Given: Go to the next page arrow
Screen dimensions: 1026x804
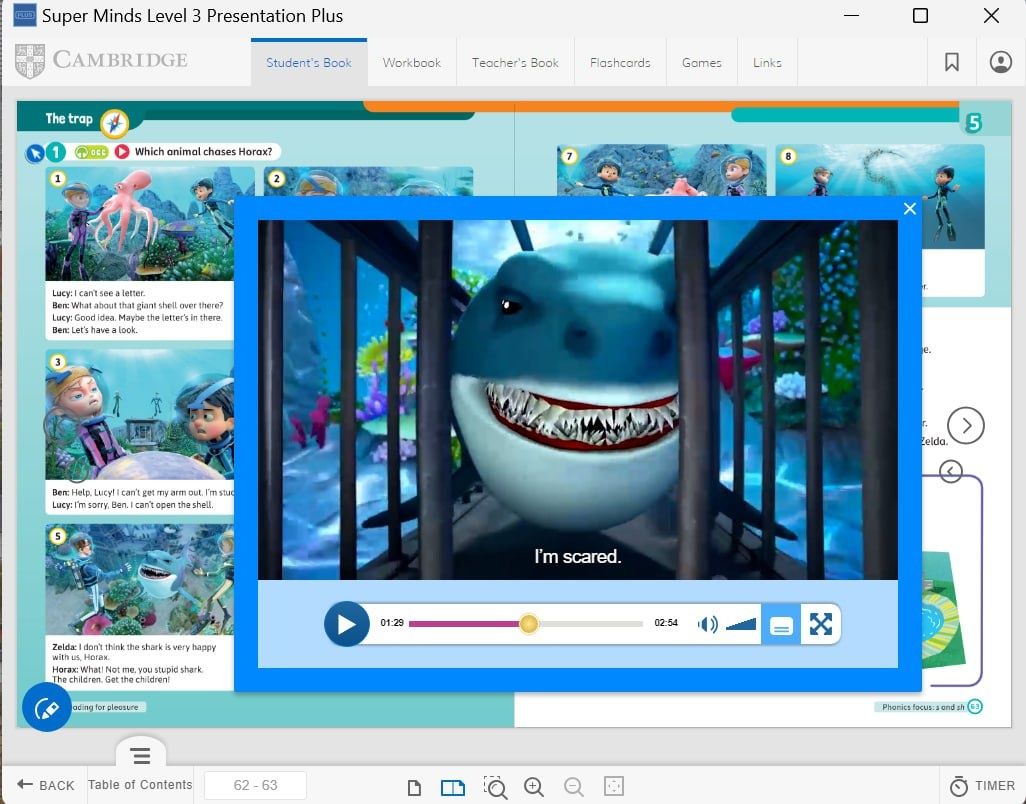Looking at the screenshot, I should tap(966, 425).
